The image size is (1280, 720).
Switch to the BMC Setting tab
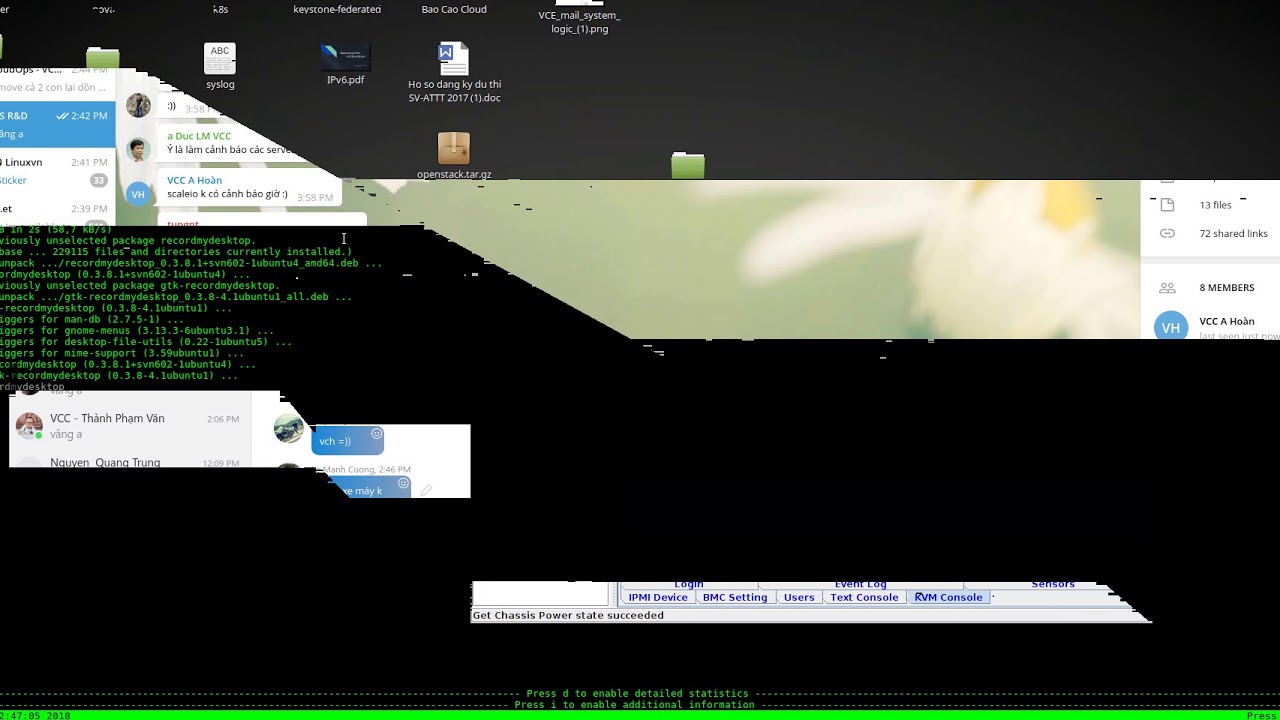pyautogui.click(x=735, y=597)
